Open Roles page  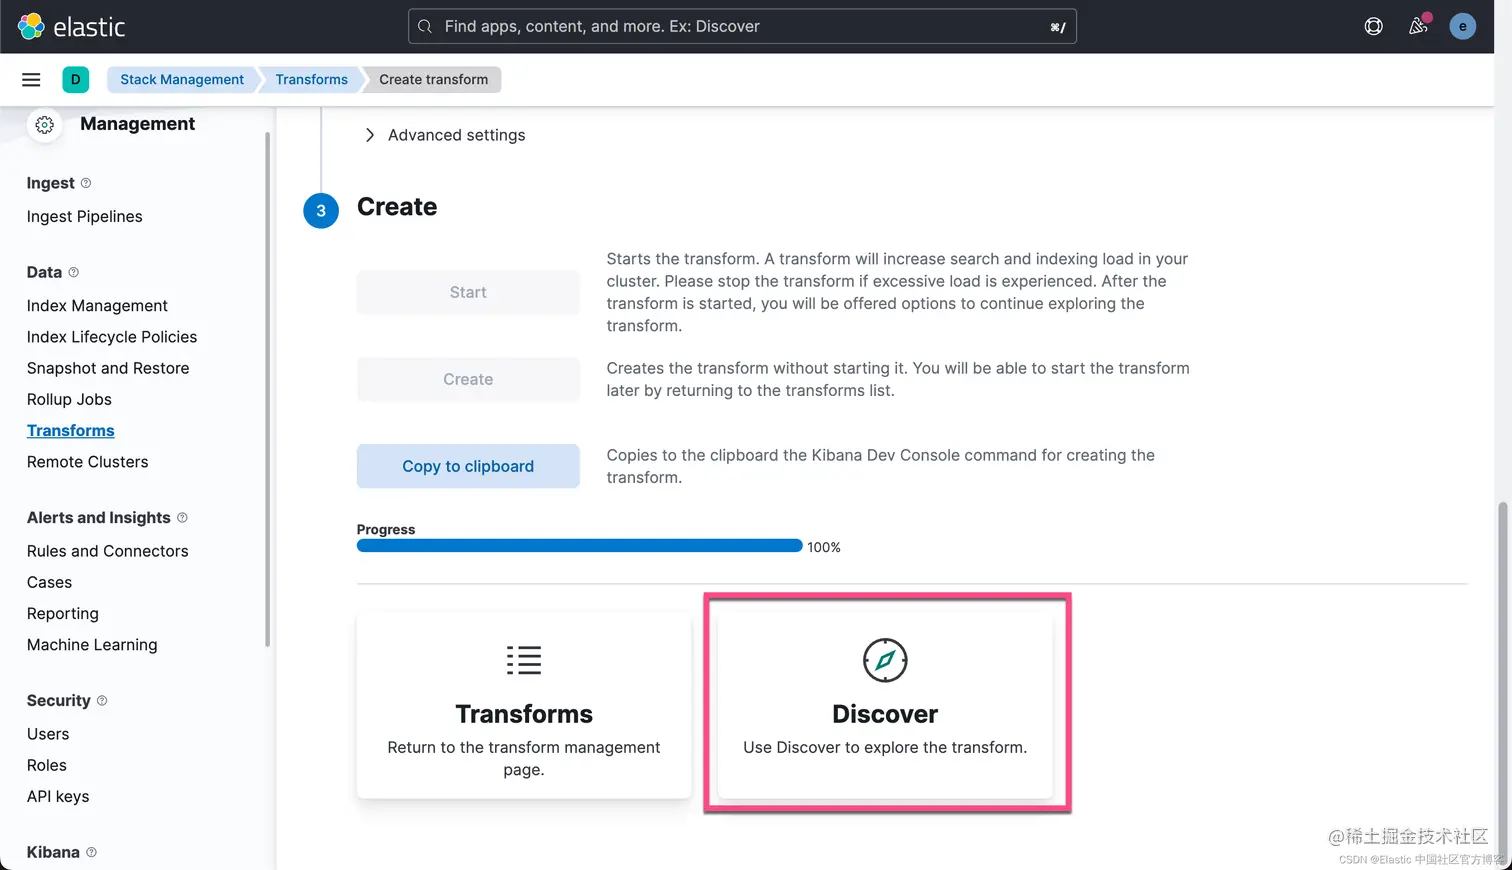tap(47, 765)
